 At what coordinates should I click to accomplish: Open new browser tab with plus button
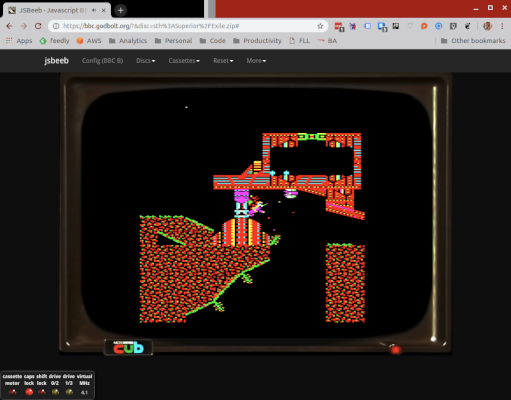[x=120, y=10]
